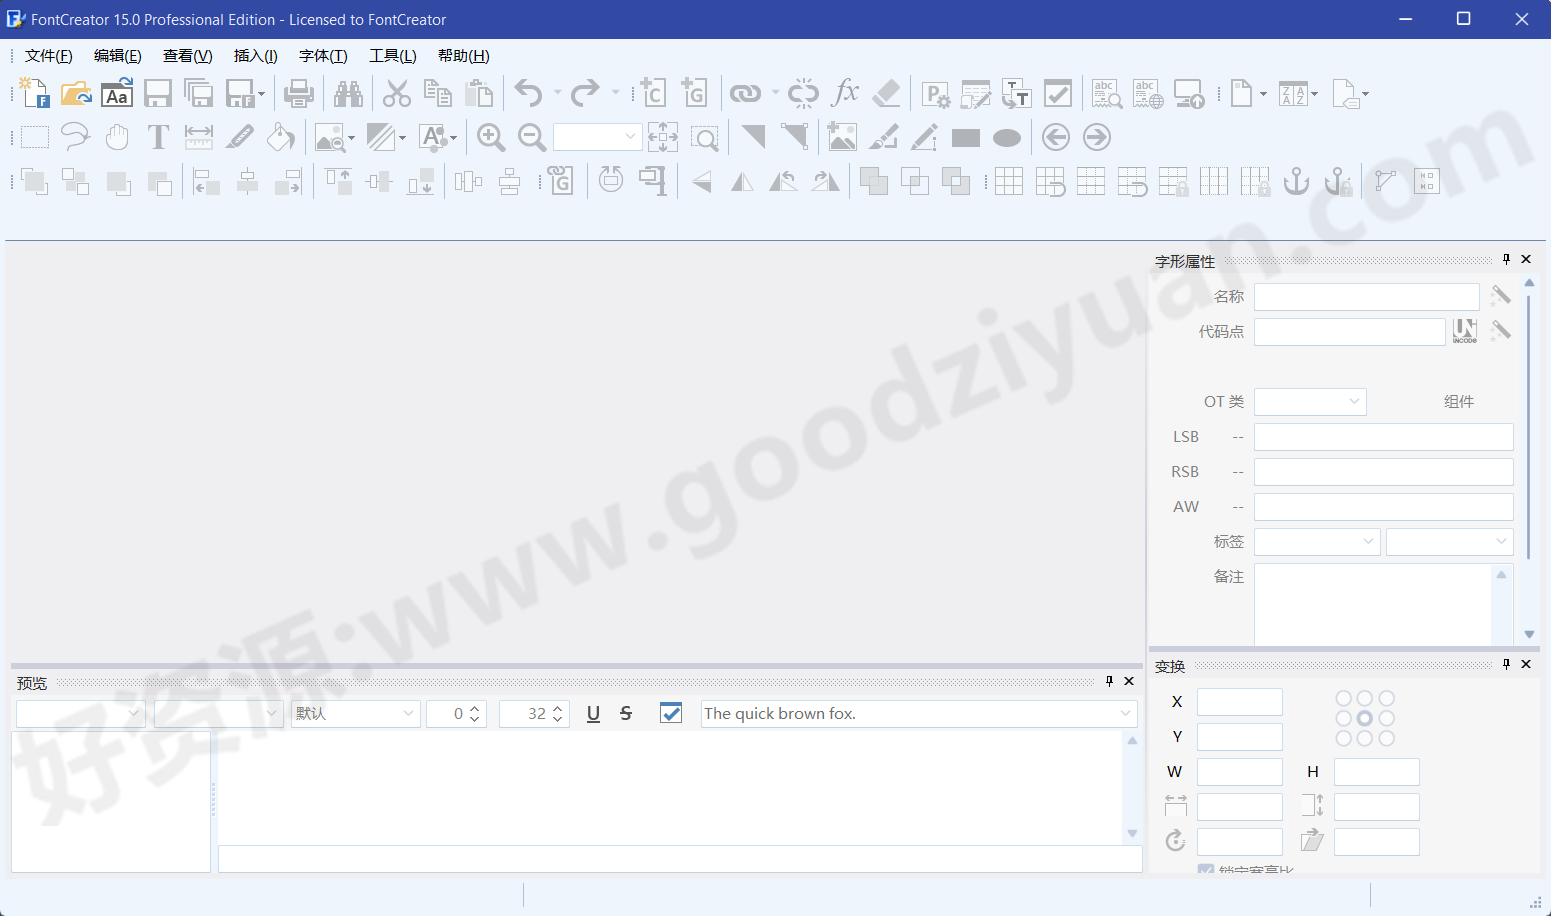Screen dimensions: 1551x916
Task: Open the Find glyphs binoculars tool
Action: click(x=348, y=93)
